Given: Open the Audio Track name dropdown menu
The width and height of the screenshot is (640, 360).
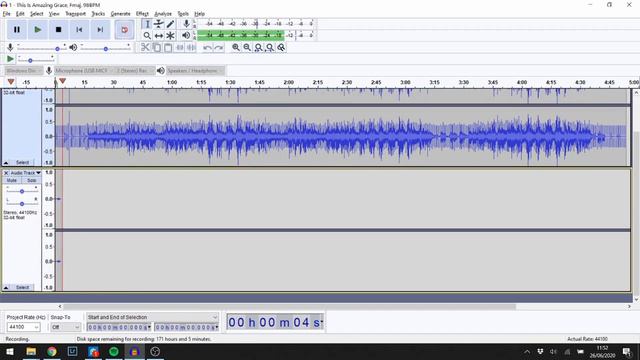Looking at the screenshot, I should pyautogui.click(x=25, y=173).
